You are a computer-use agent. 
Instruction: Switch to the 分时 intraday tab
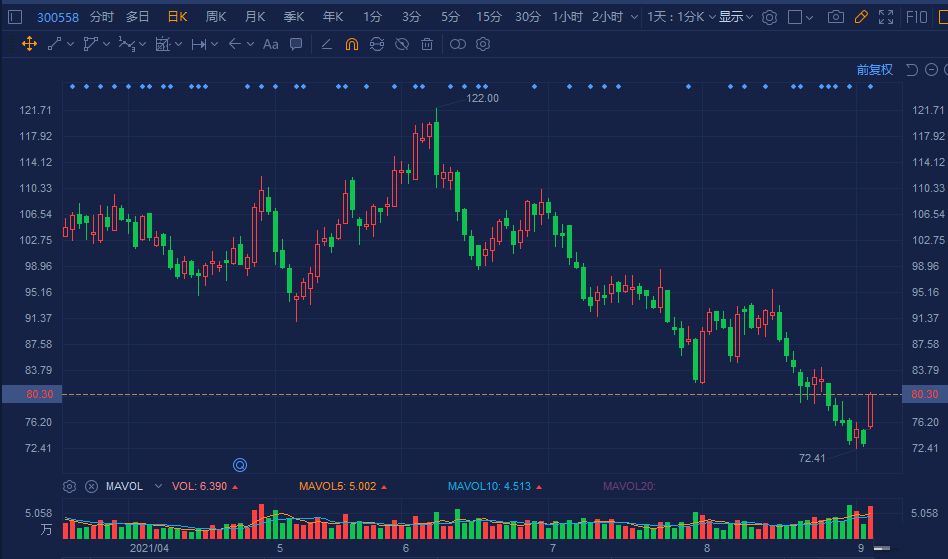coord(101,17)
